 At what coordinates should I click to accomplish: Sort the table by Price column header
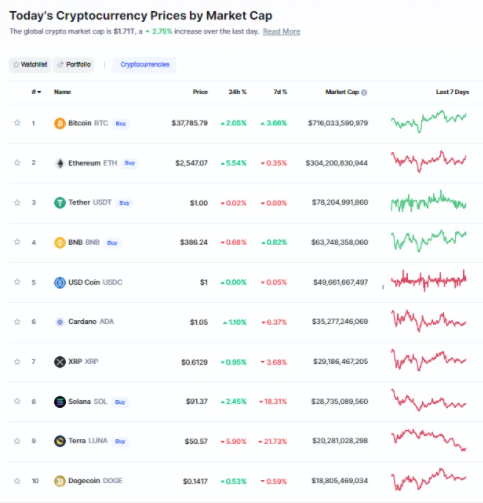[x=200, y=92]
